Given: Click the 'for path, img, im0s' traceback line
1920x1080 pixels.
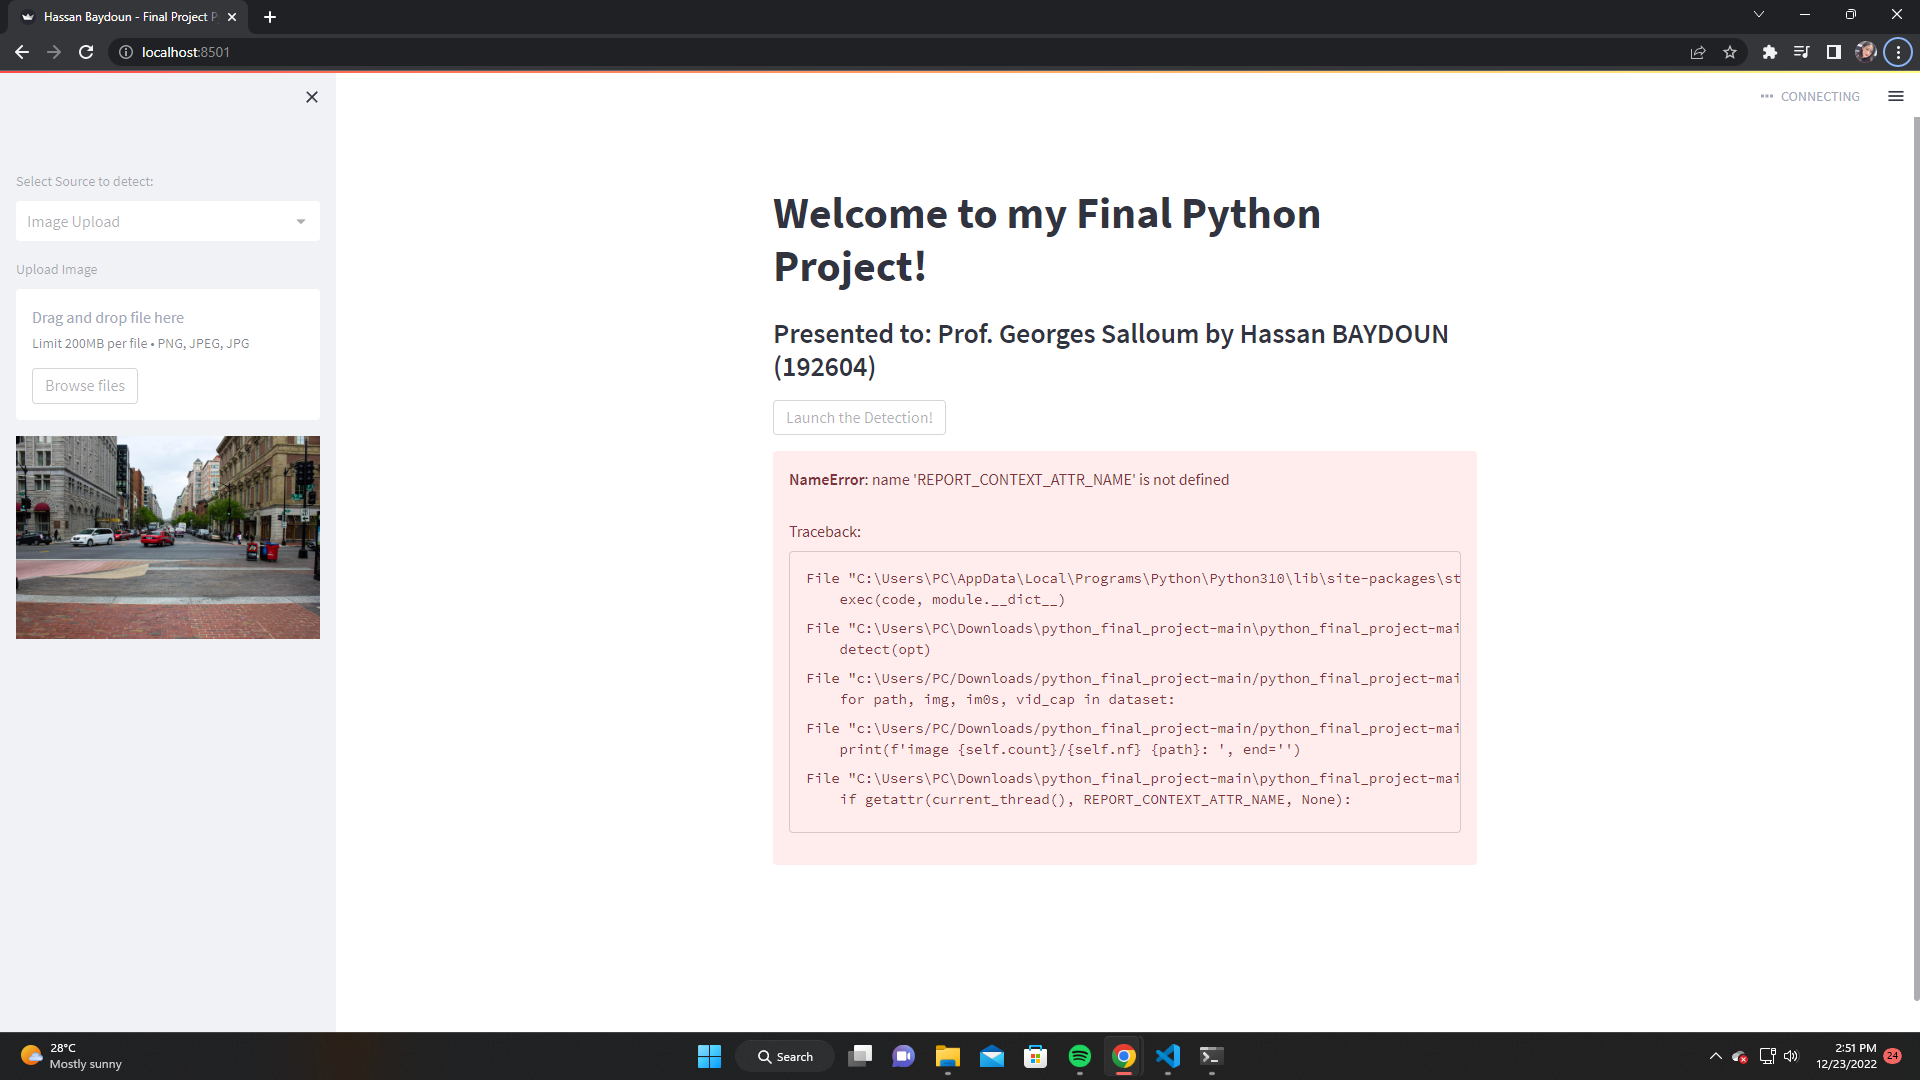Looking at the screenshot, I should (1007, 700).
